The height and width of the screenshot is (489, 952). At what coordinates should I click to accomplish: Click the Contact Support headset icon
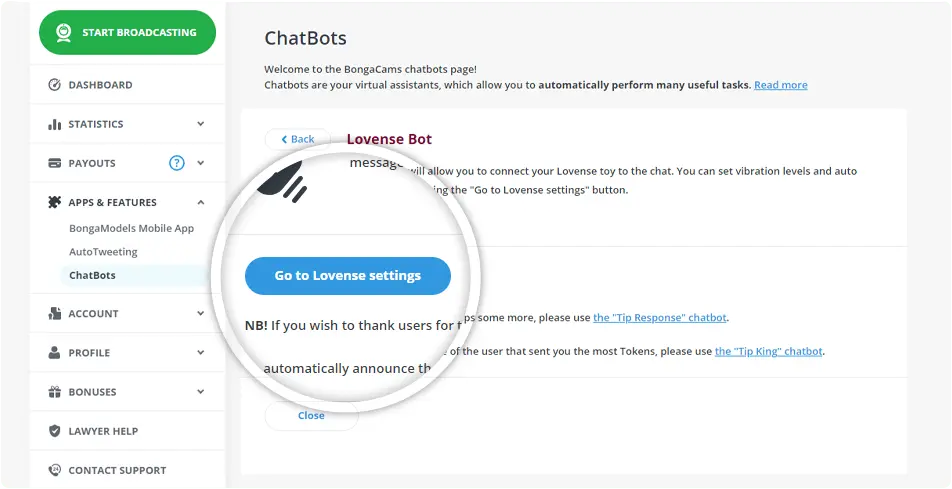[x=54, y=470]
